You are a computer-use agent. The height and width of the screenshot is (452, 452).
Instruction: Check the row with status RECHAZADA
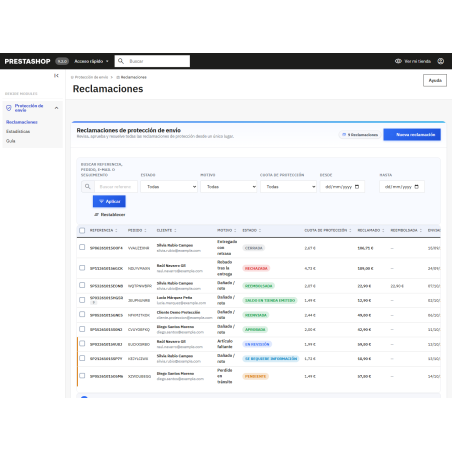(x=82, y=268)
